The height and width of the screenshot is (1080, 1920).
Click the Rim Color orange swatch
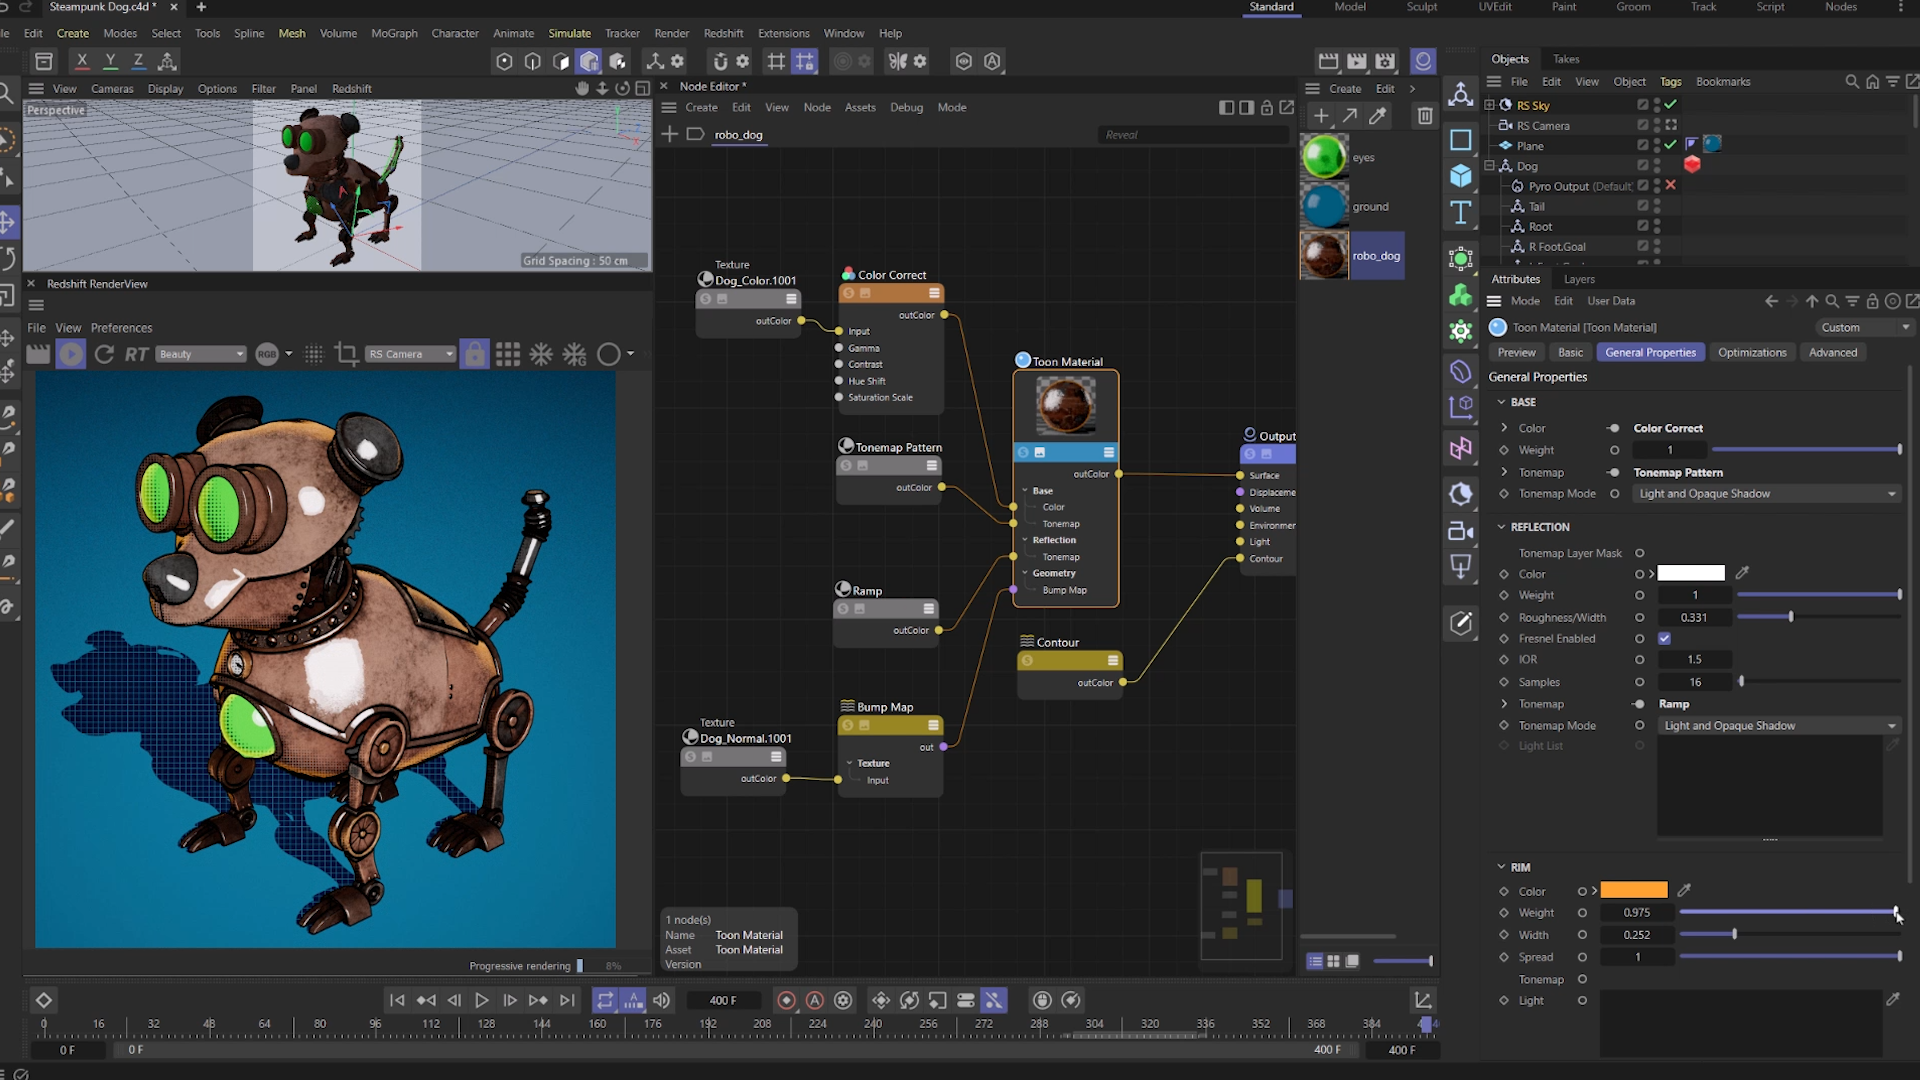tap(1634, 890)
